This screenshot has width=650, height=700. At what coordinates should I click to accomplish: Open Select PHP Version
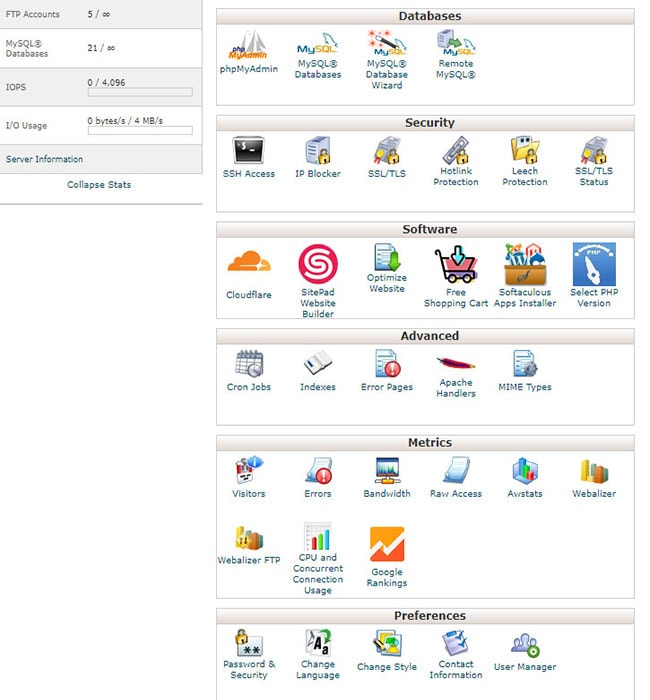594,275
